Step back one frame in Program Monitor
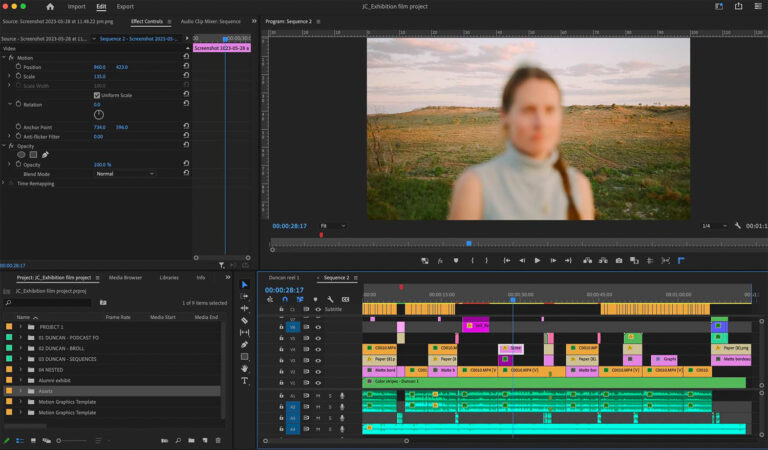Image resolution: width=768 pixels, height=450 pixels. pos(522,261)
